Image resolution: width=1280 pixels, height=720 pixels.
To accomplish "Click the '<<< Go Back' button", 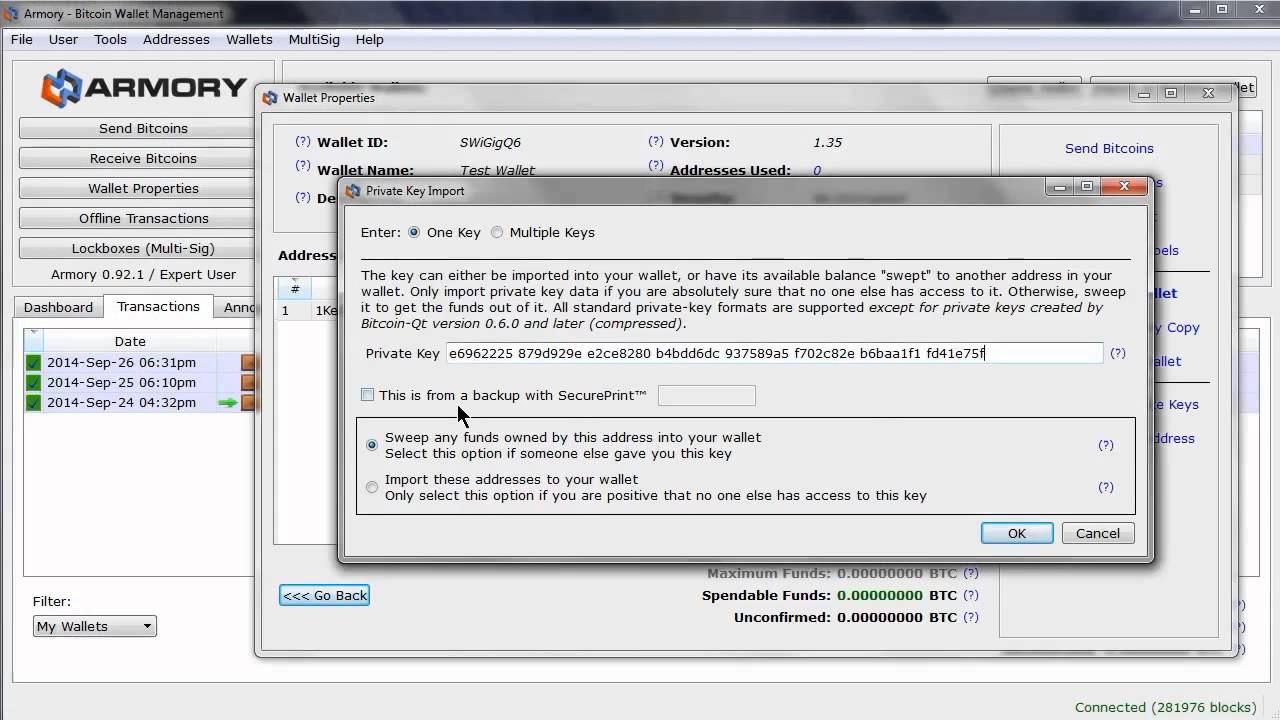I will pyautogui.click(x=325, y=595).
